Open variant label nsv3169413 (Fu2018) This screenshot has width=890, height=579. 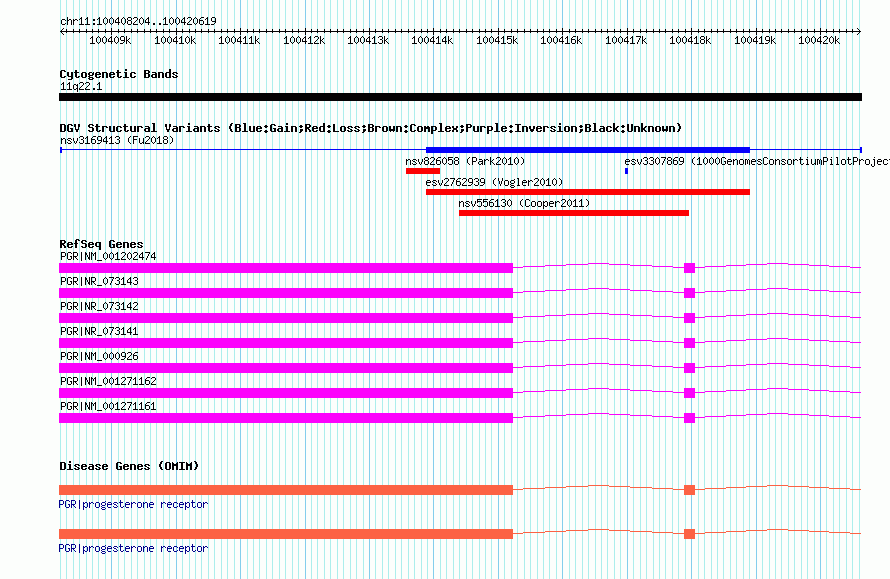[x=117, y=140]
